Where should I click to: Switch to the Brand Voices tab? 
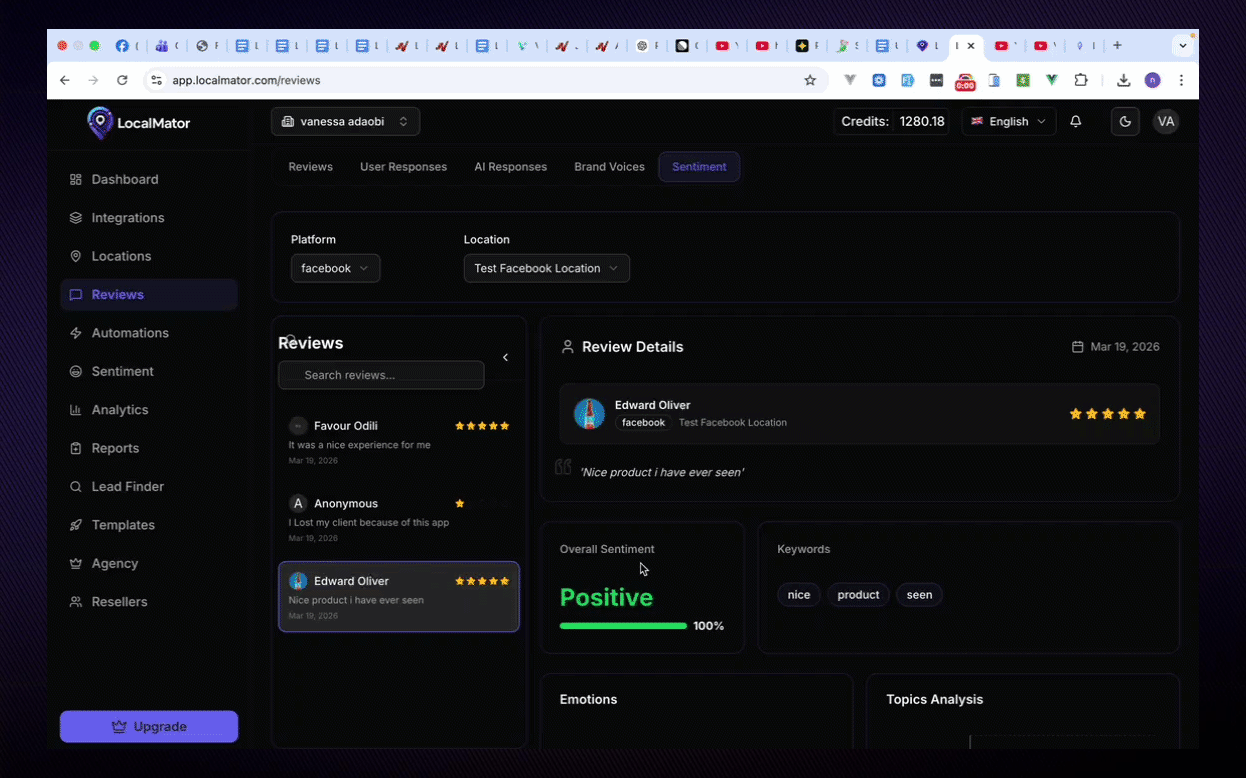coord(609,167)
